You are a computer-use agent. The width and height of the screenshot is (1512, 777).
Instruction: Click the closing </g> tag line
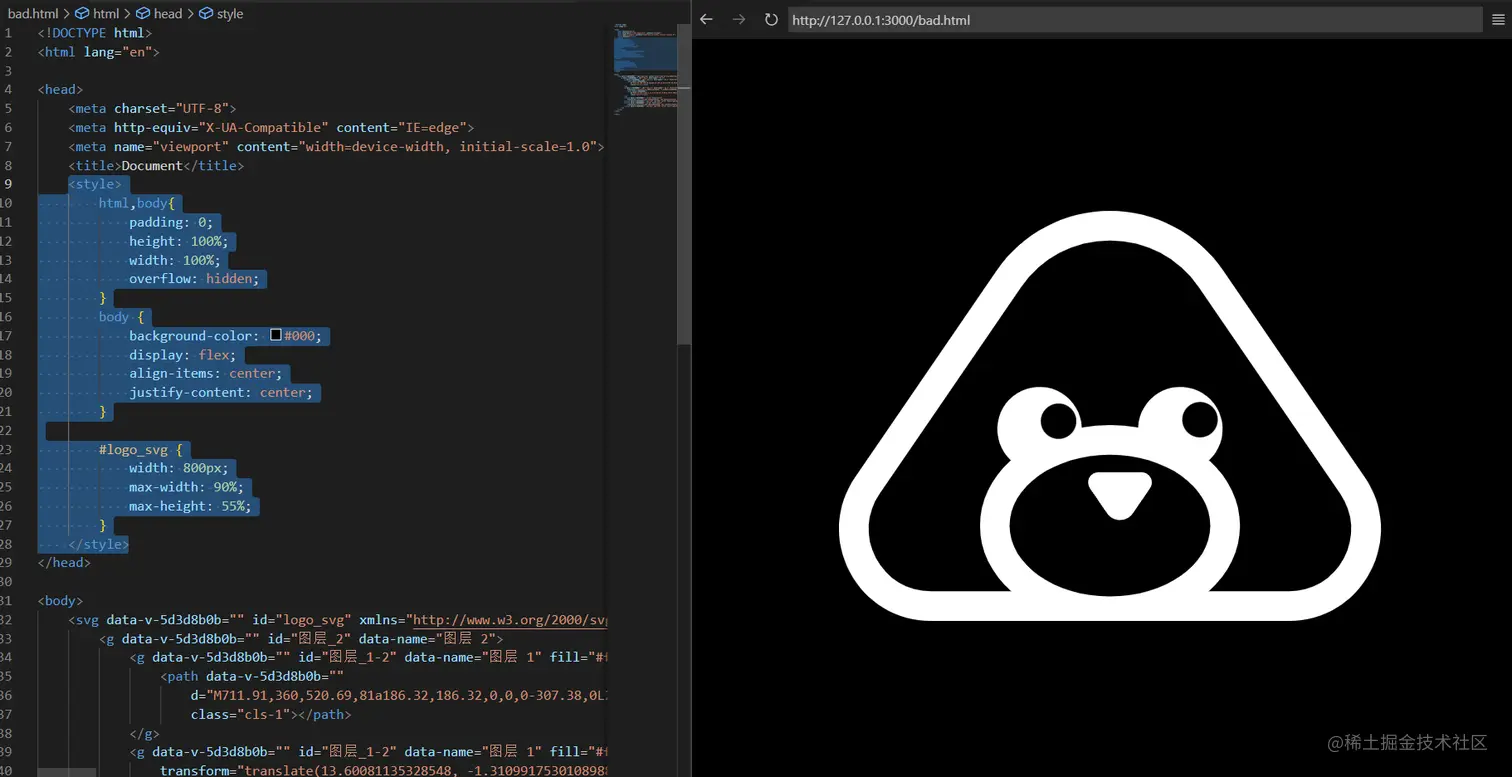(x=144, y=733)
